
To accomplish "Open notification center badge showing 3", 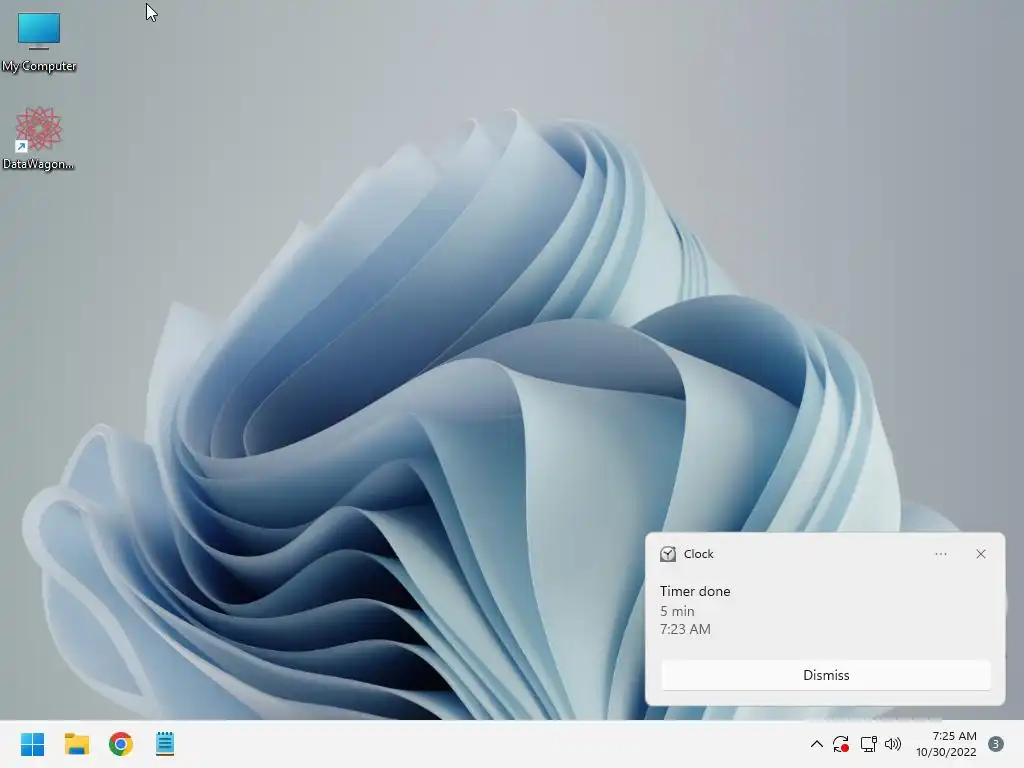I will (996, 744).
